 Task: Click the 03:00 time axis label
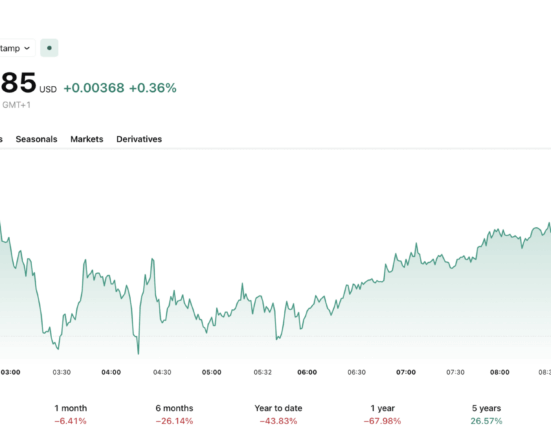click(11, 372)
